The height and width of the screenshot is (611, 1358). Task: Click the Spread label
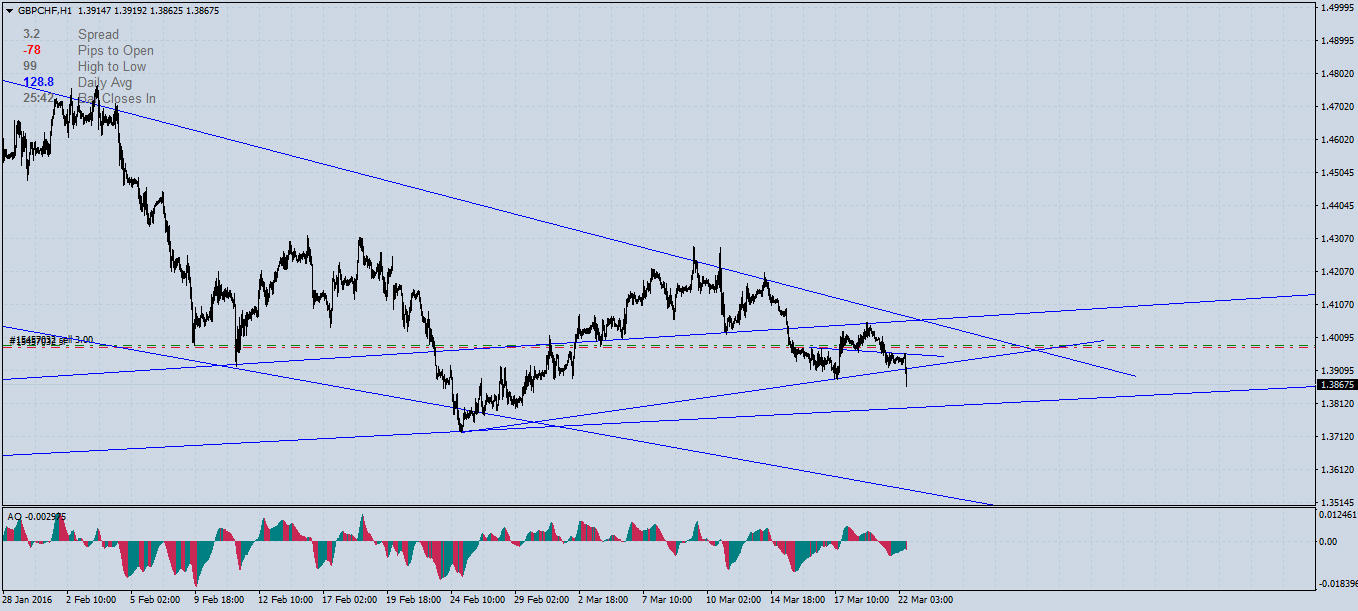click(x=98, y=35)
